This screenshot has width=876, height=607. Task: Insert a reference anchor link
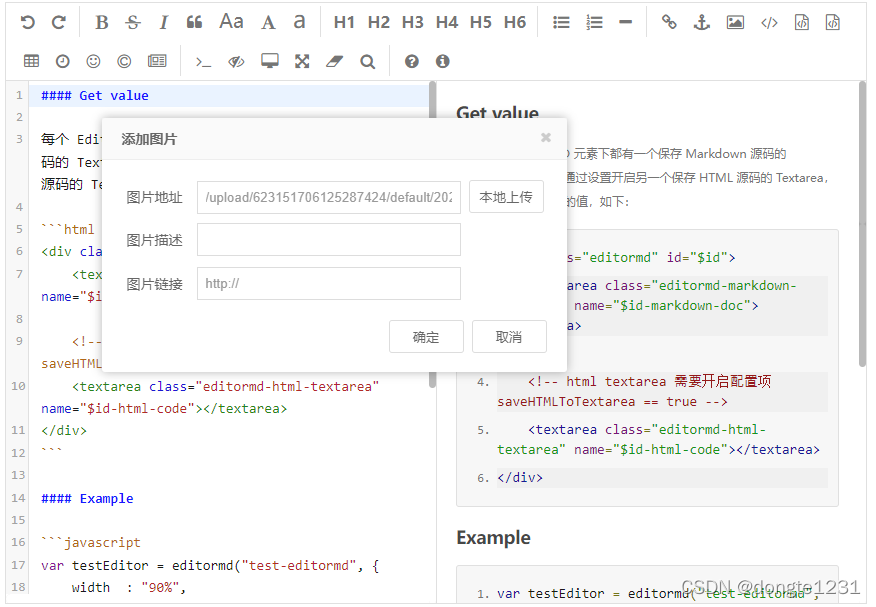(x=701, y=22)
